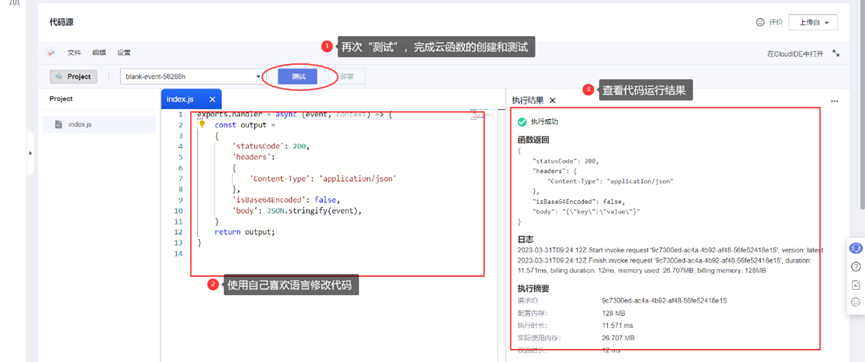Click the 日志 log heading
The height and width of the screenshot is (362, 865).
525,239
